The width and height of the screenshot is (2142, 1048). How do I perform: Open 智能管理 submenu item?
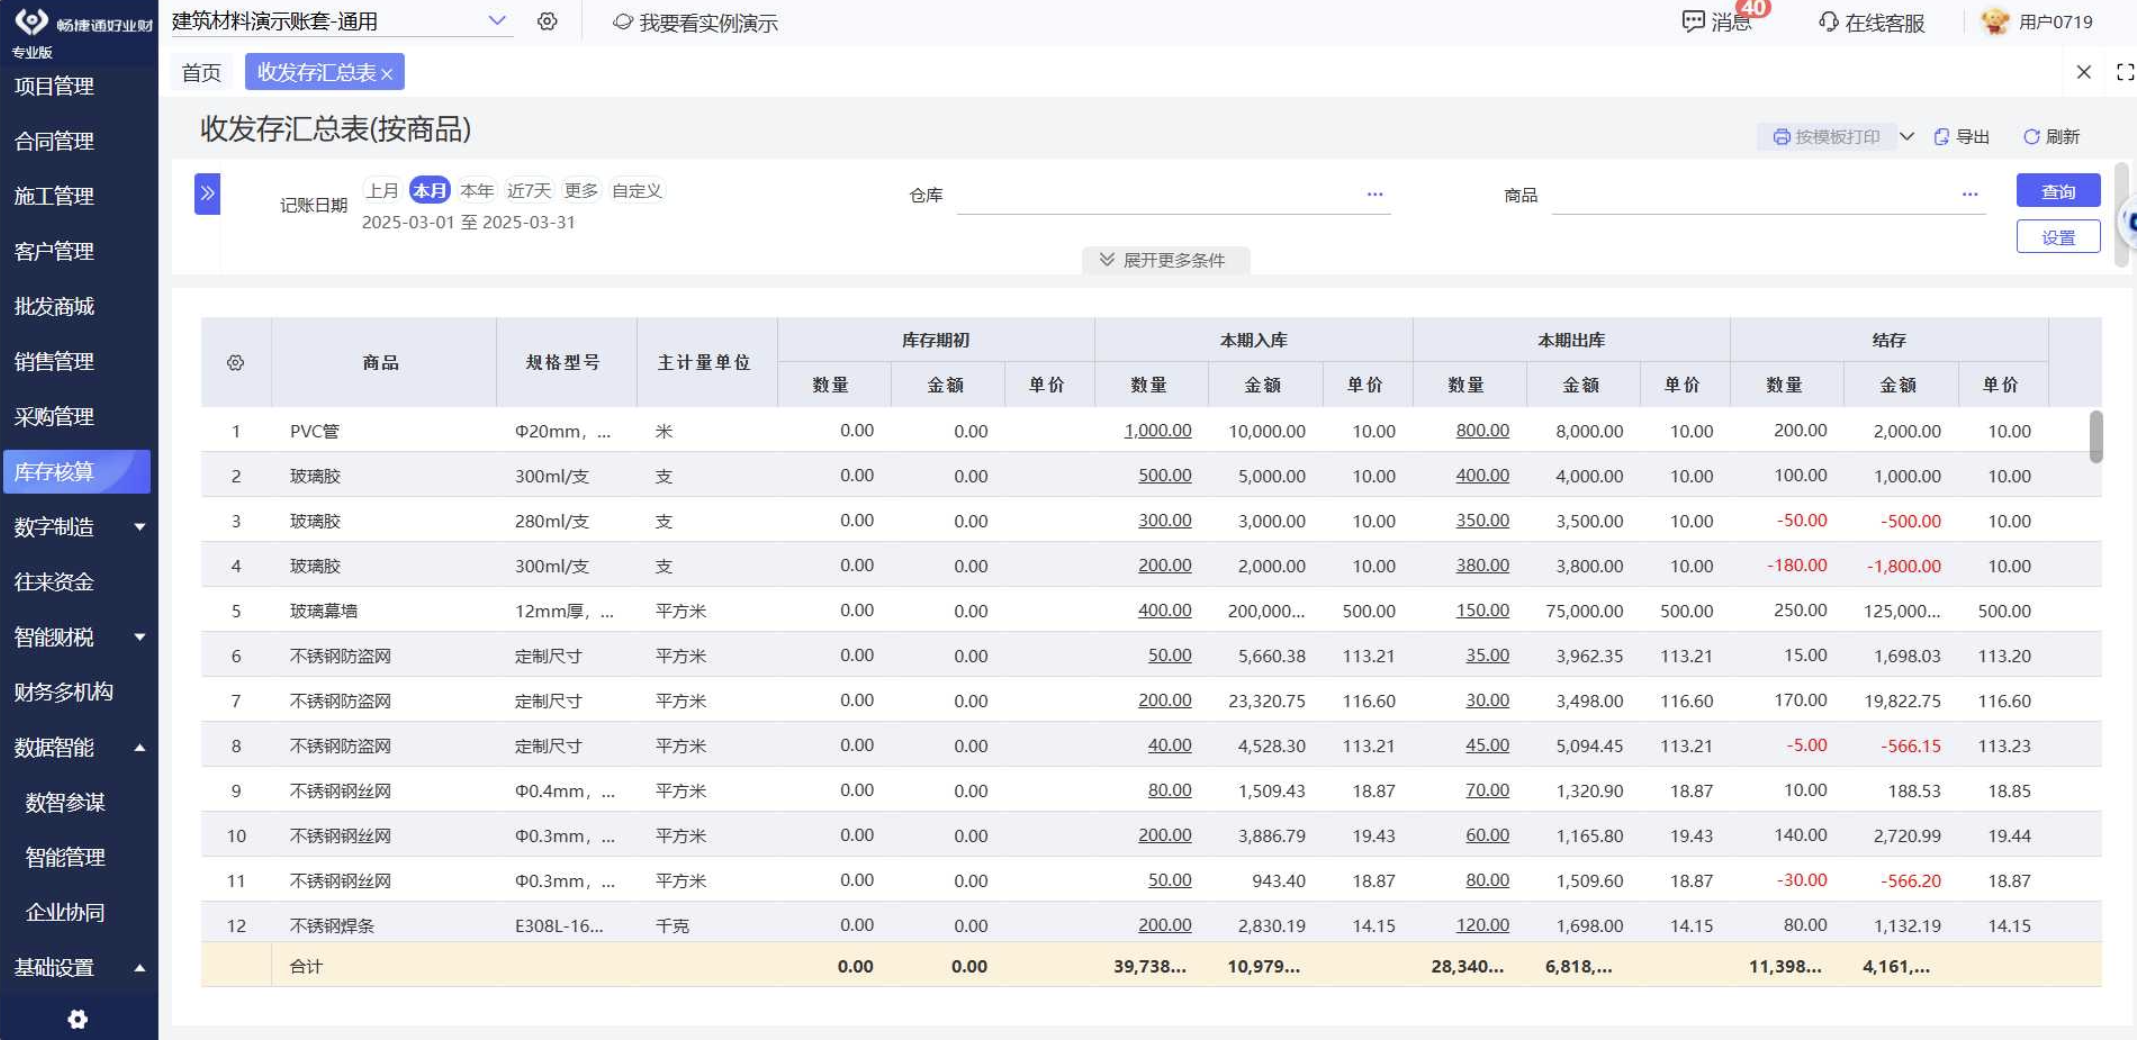[65, 858]
